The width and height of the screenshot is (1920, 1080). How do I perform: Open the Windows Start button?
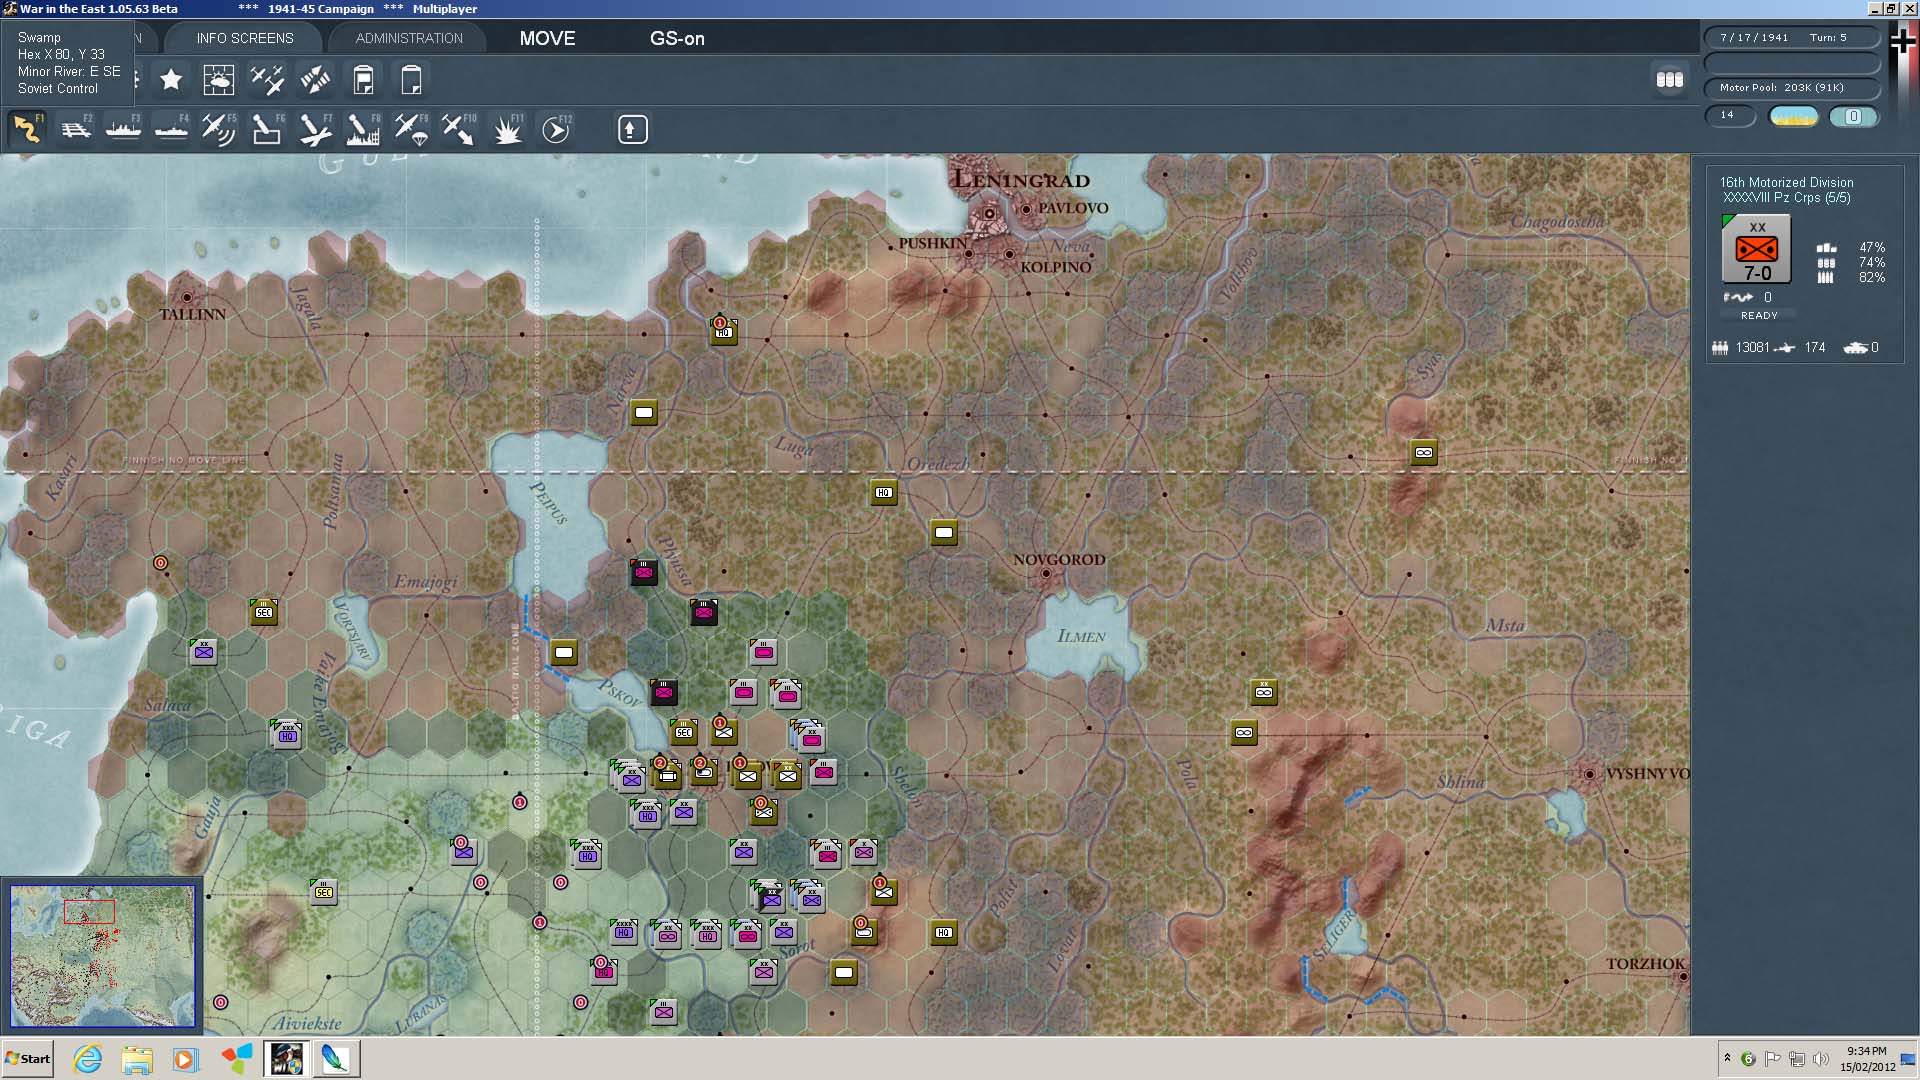coord(28,1058)
